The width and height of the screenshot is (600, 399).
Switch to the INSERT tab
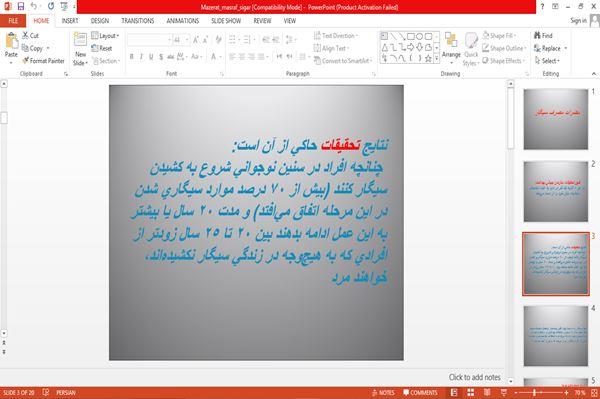[70, 21]
